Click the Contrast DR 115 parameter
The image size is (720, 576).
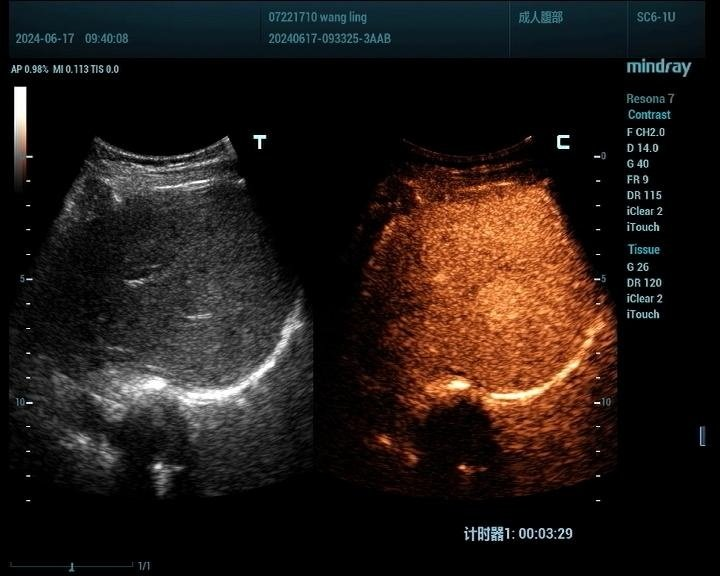(x=644, y=196)
